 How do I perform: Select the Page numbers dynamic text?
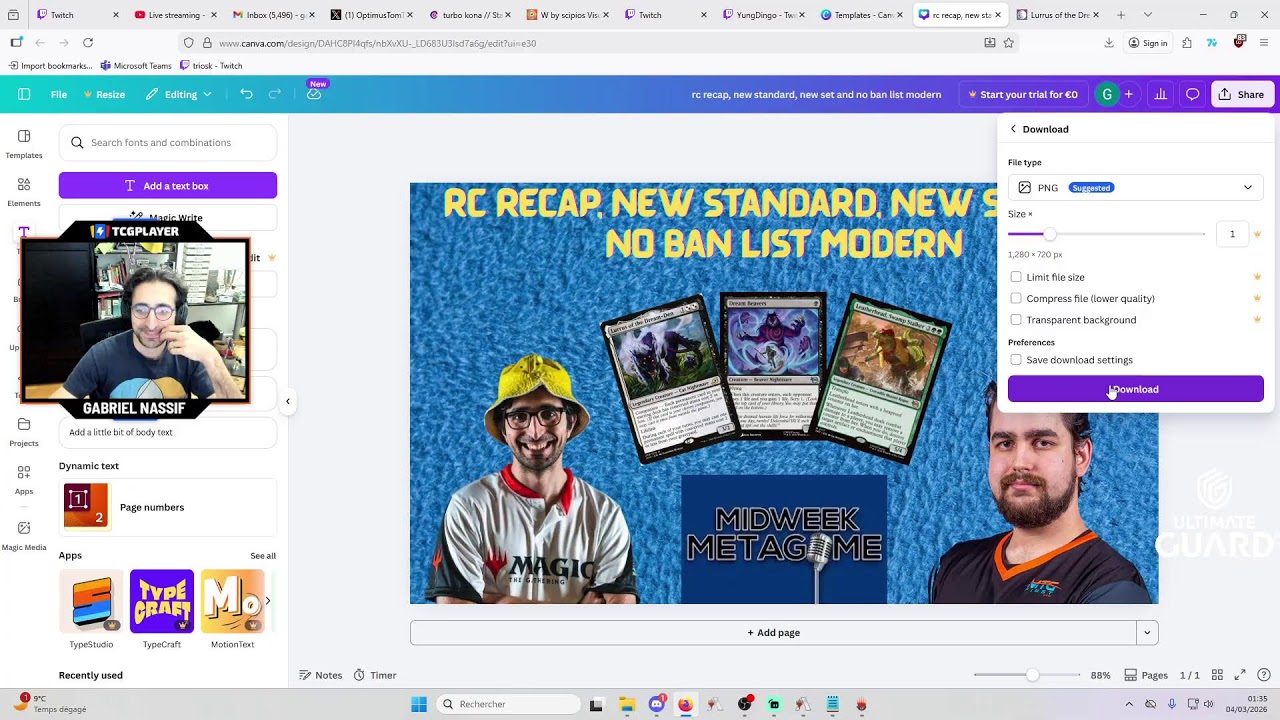[168, 507]
